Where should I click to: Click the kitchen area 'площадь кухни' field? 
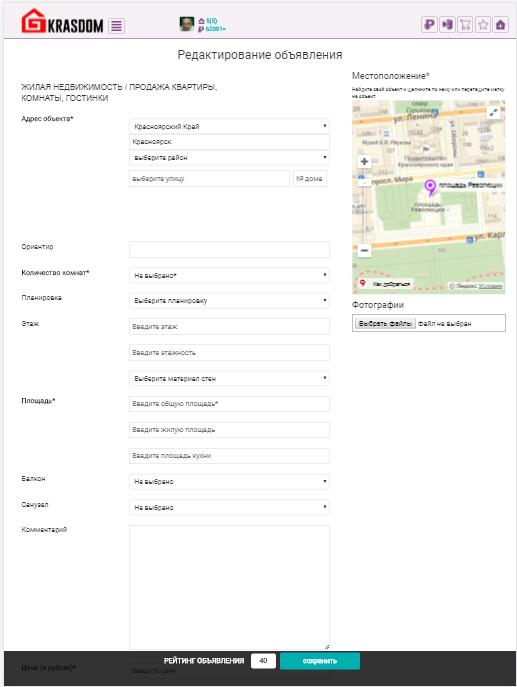229,456
